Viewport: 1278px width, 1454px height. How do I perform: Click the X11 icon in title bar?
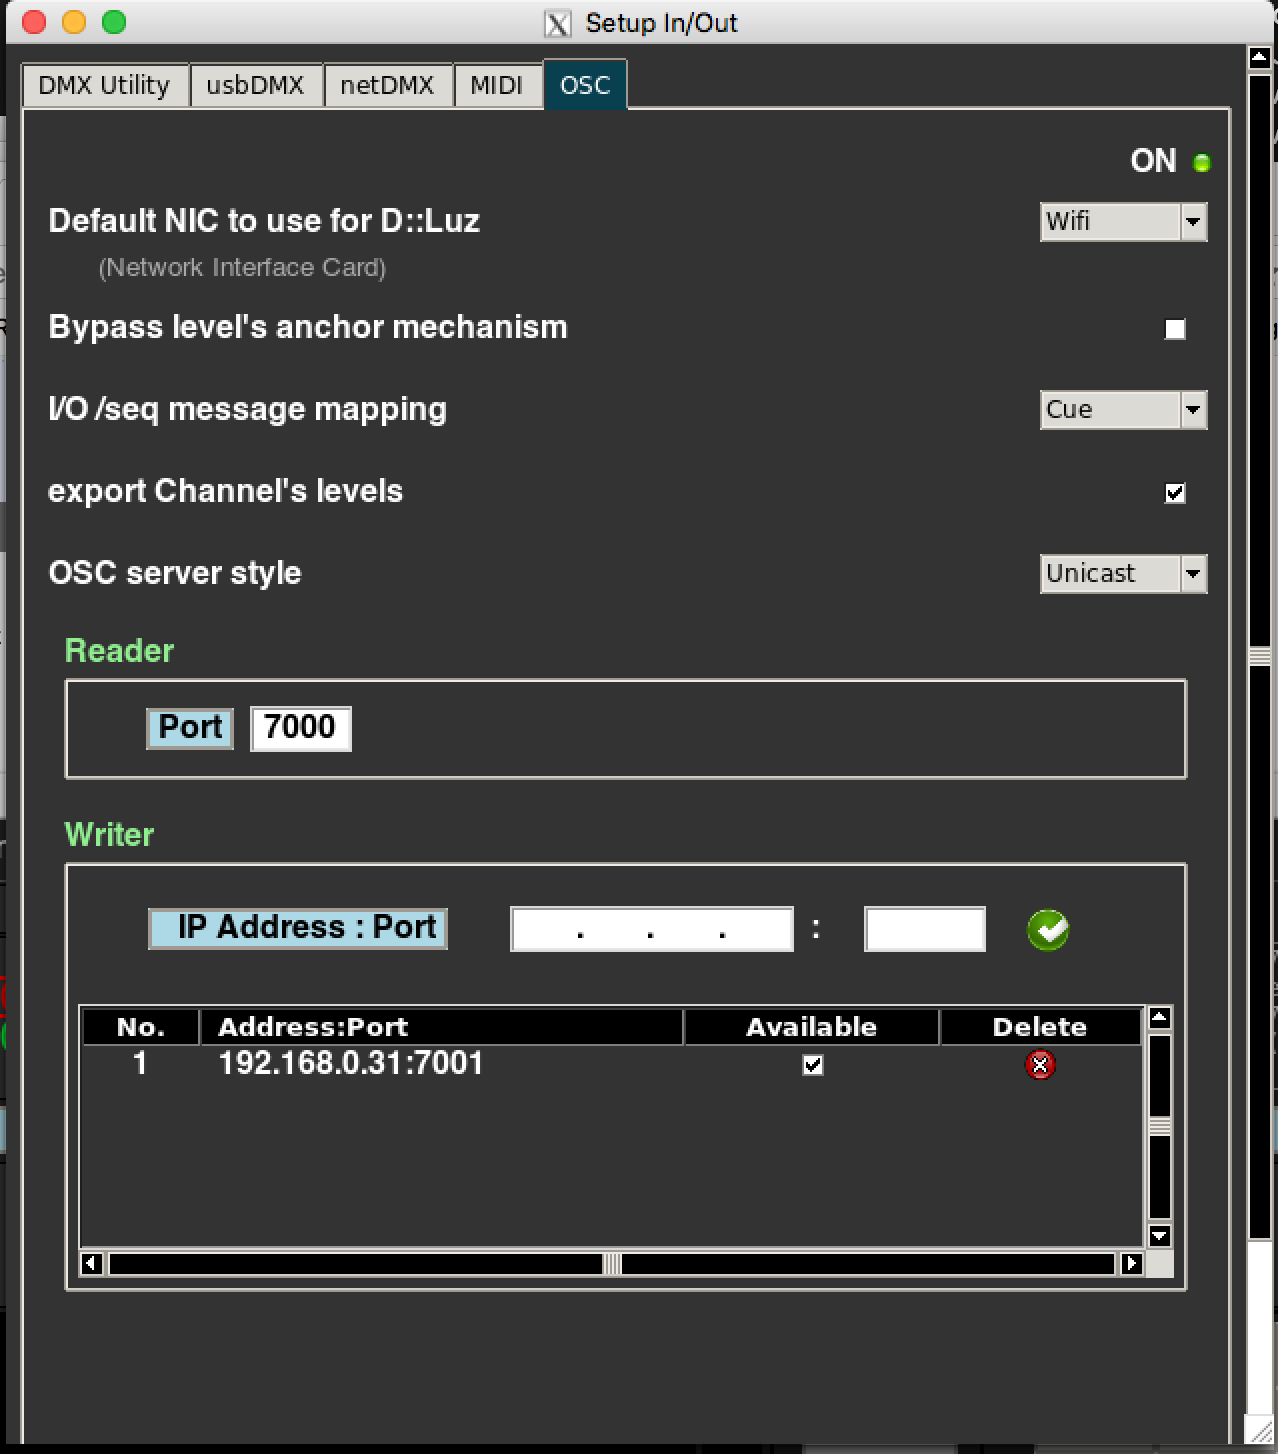(x=558, y=23)
